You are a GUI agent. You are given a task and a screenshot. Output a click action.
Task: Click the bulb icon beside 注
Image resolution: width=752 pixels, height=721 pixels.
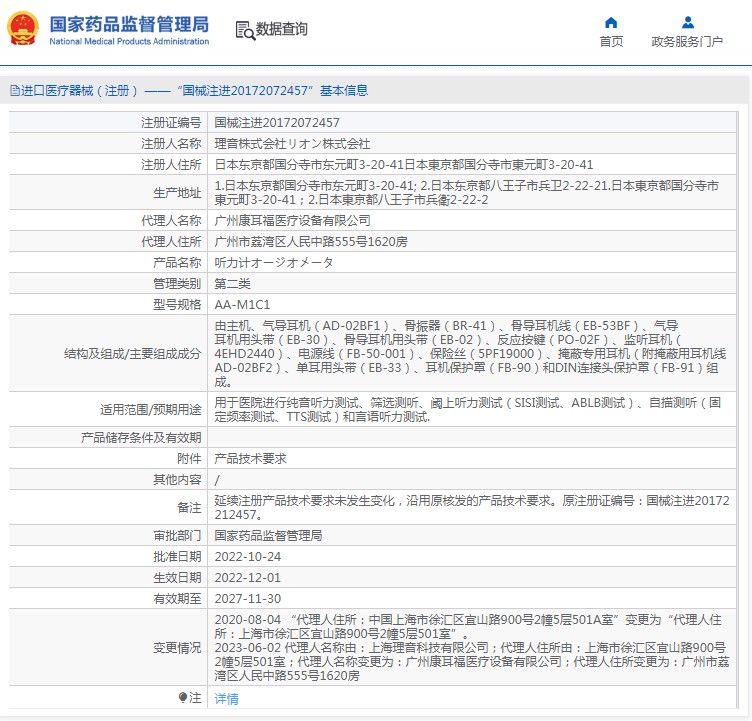[x=182, y=698]
